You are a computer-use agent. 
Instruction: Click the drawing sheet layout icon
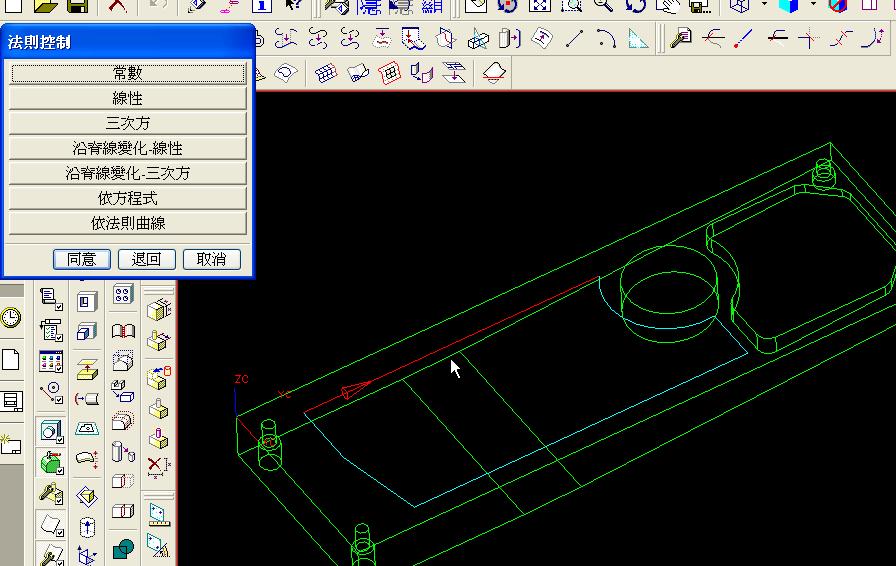(x=11, y=401)
